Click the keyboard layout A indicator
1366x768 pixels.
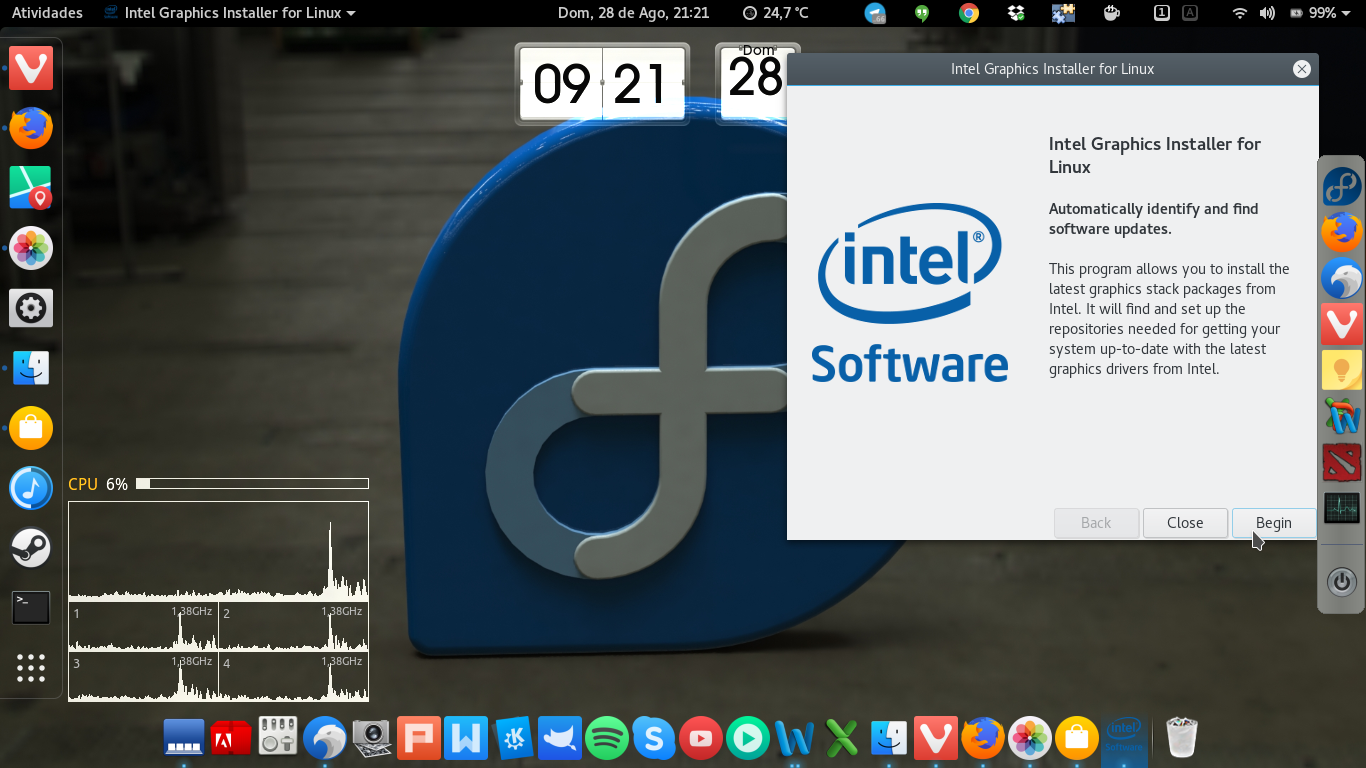(1189, 13)
